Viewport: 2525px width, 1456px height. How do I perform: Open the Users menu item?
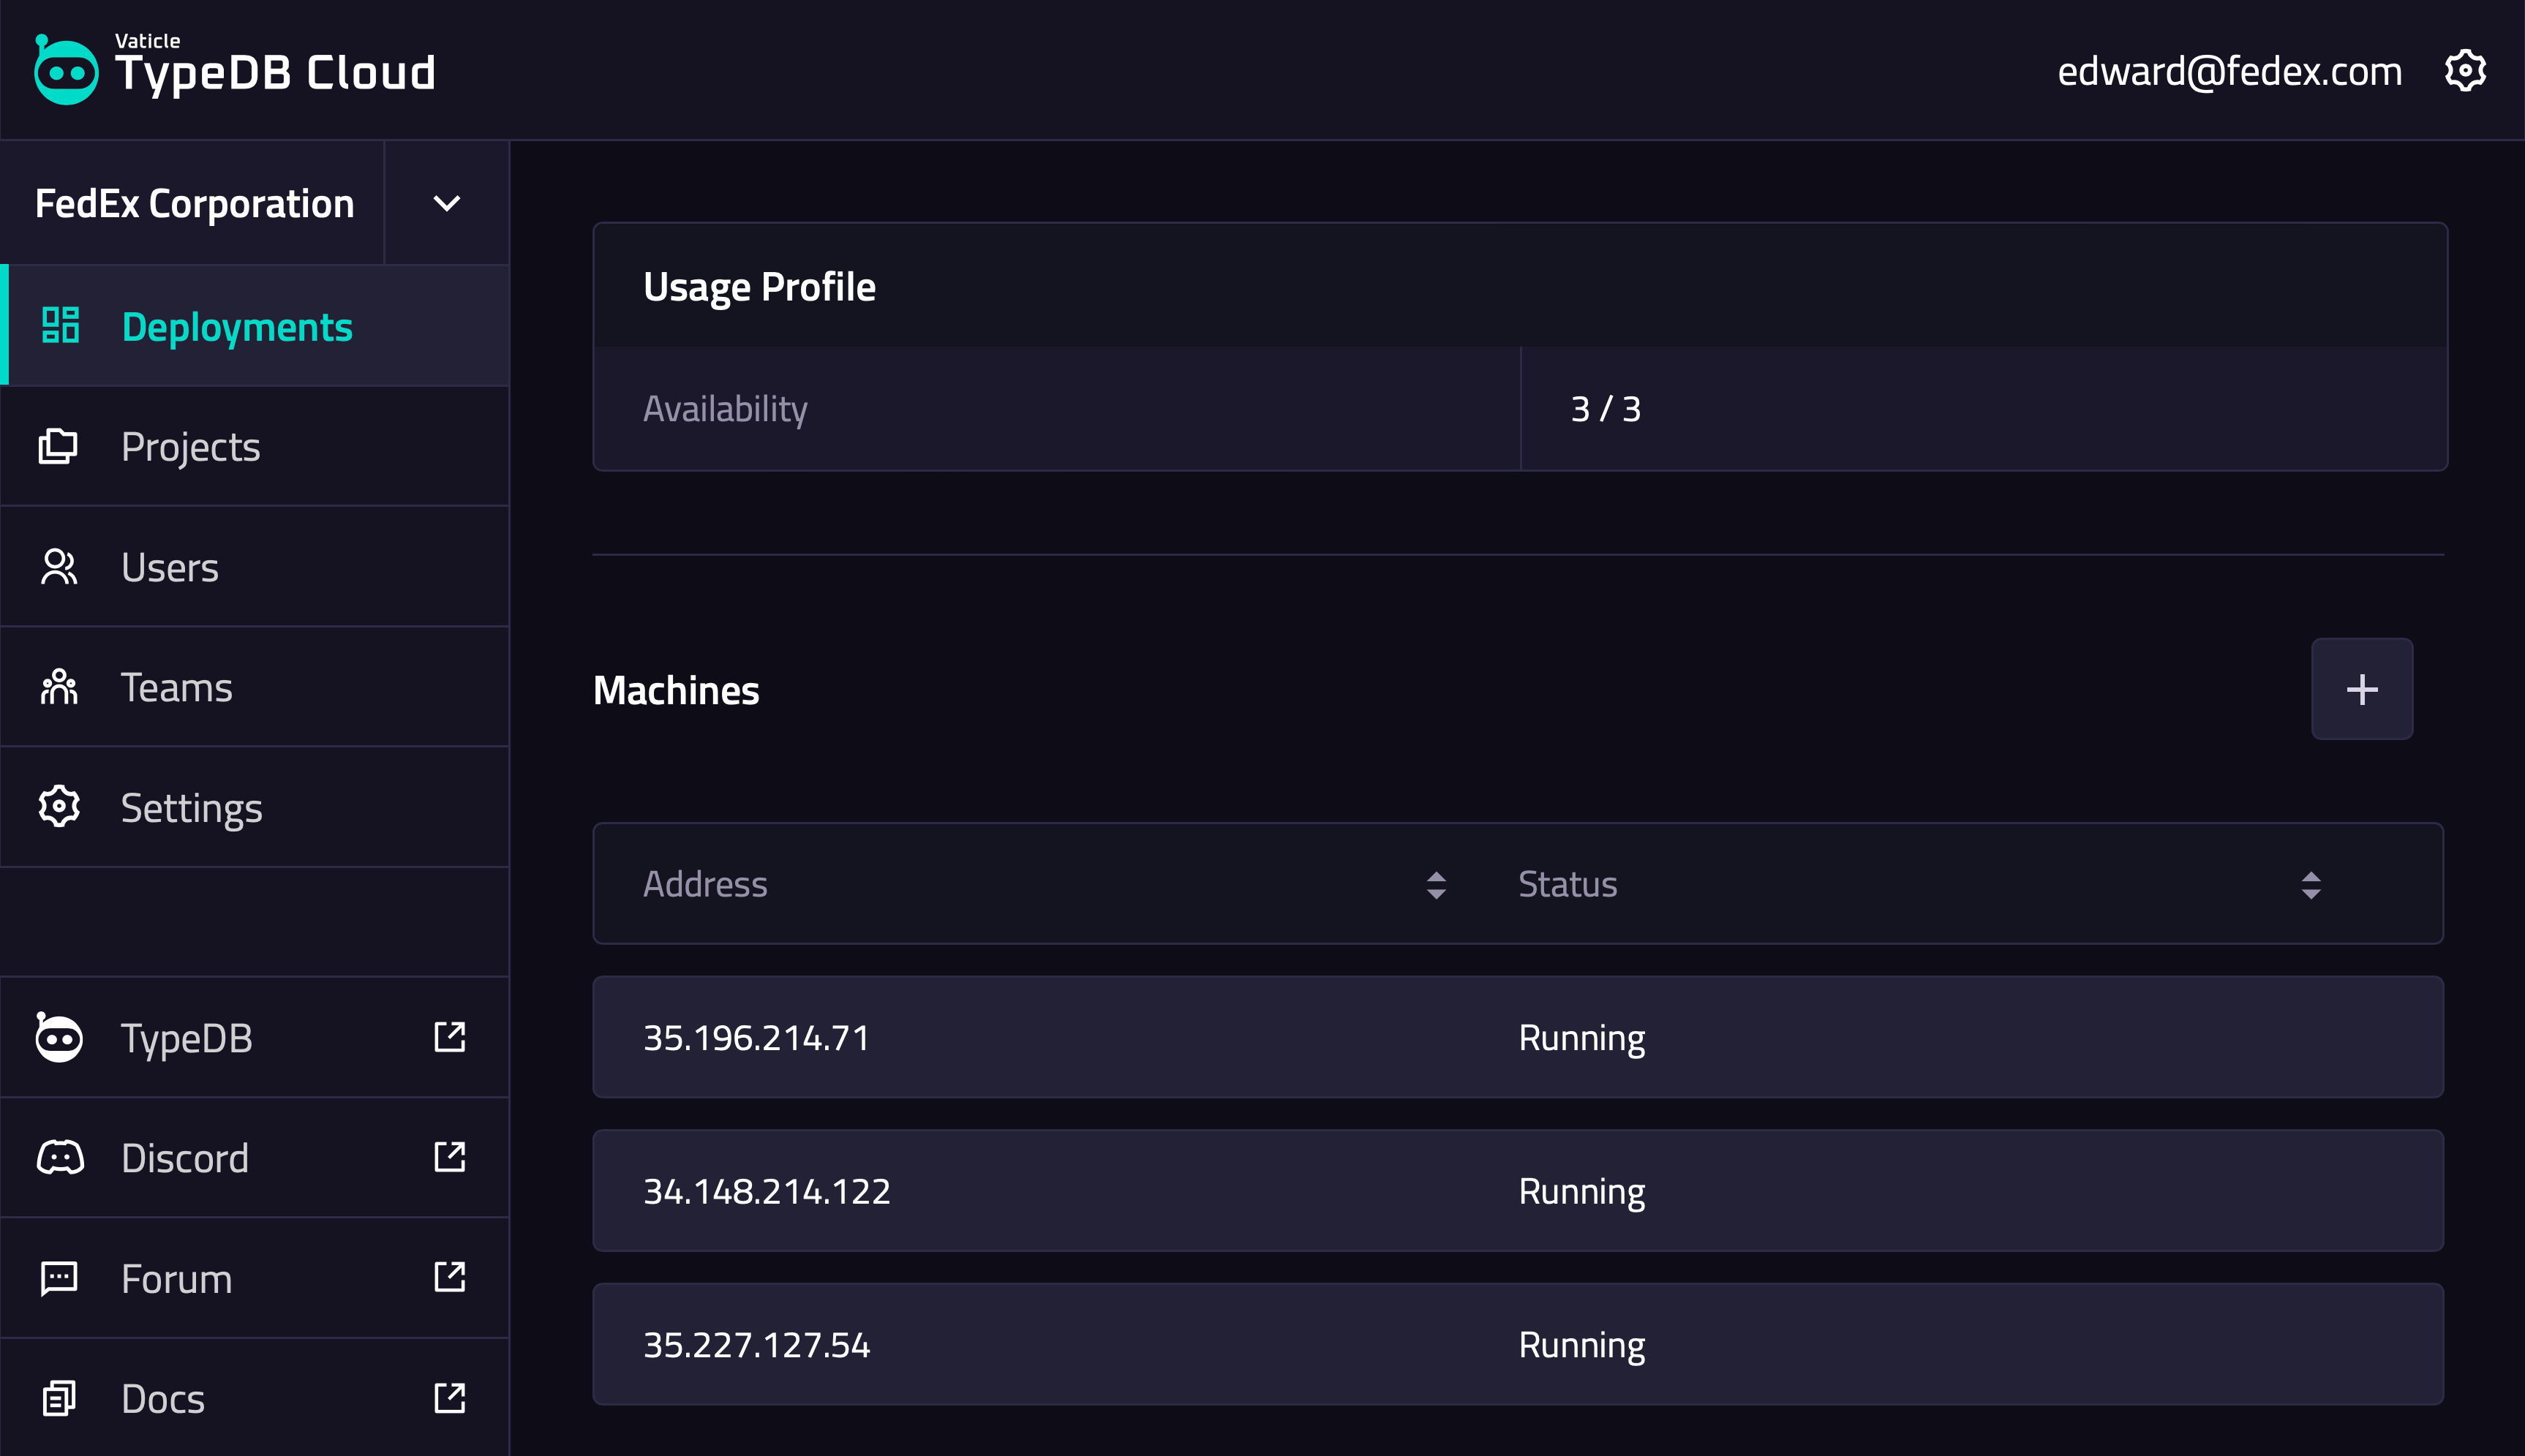[x=170, y=567]
